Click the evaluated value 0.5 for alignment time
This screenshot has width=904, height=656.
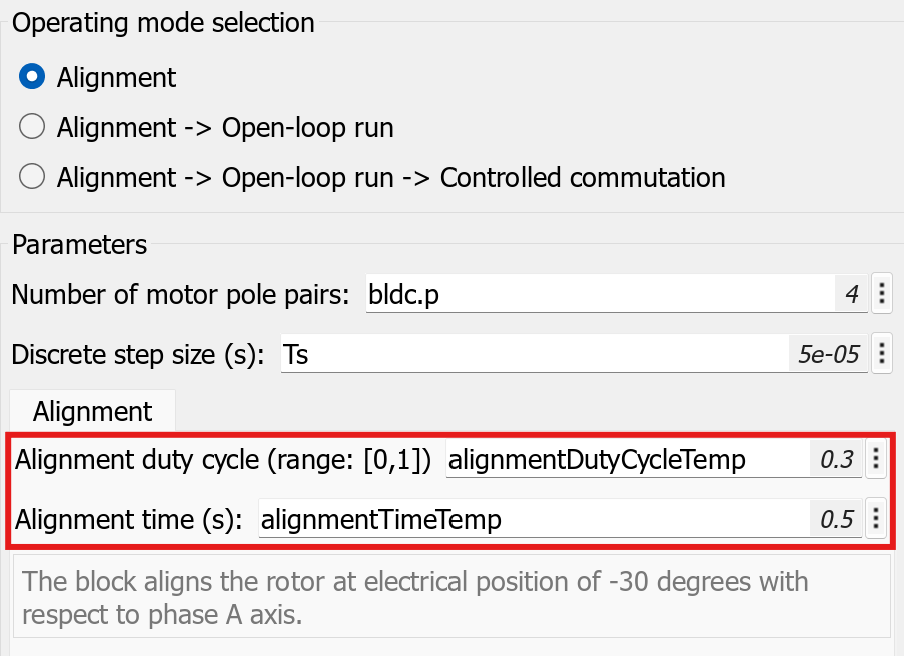836,519
